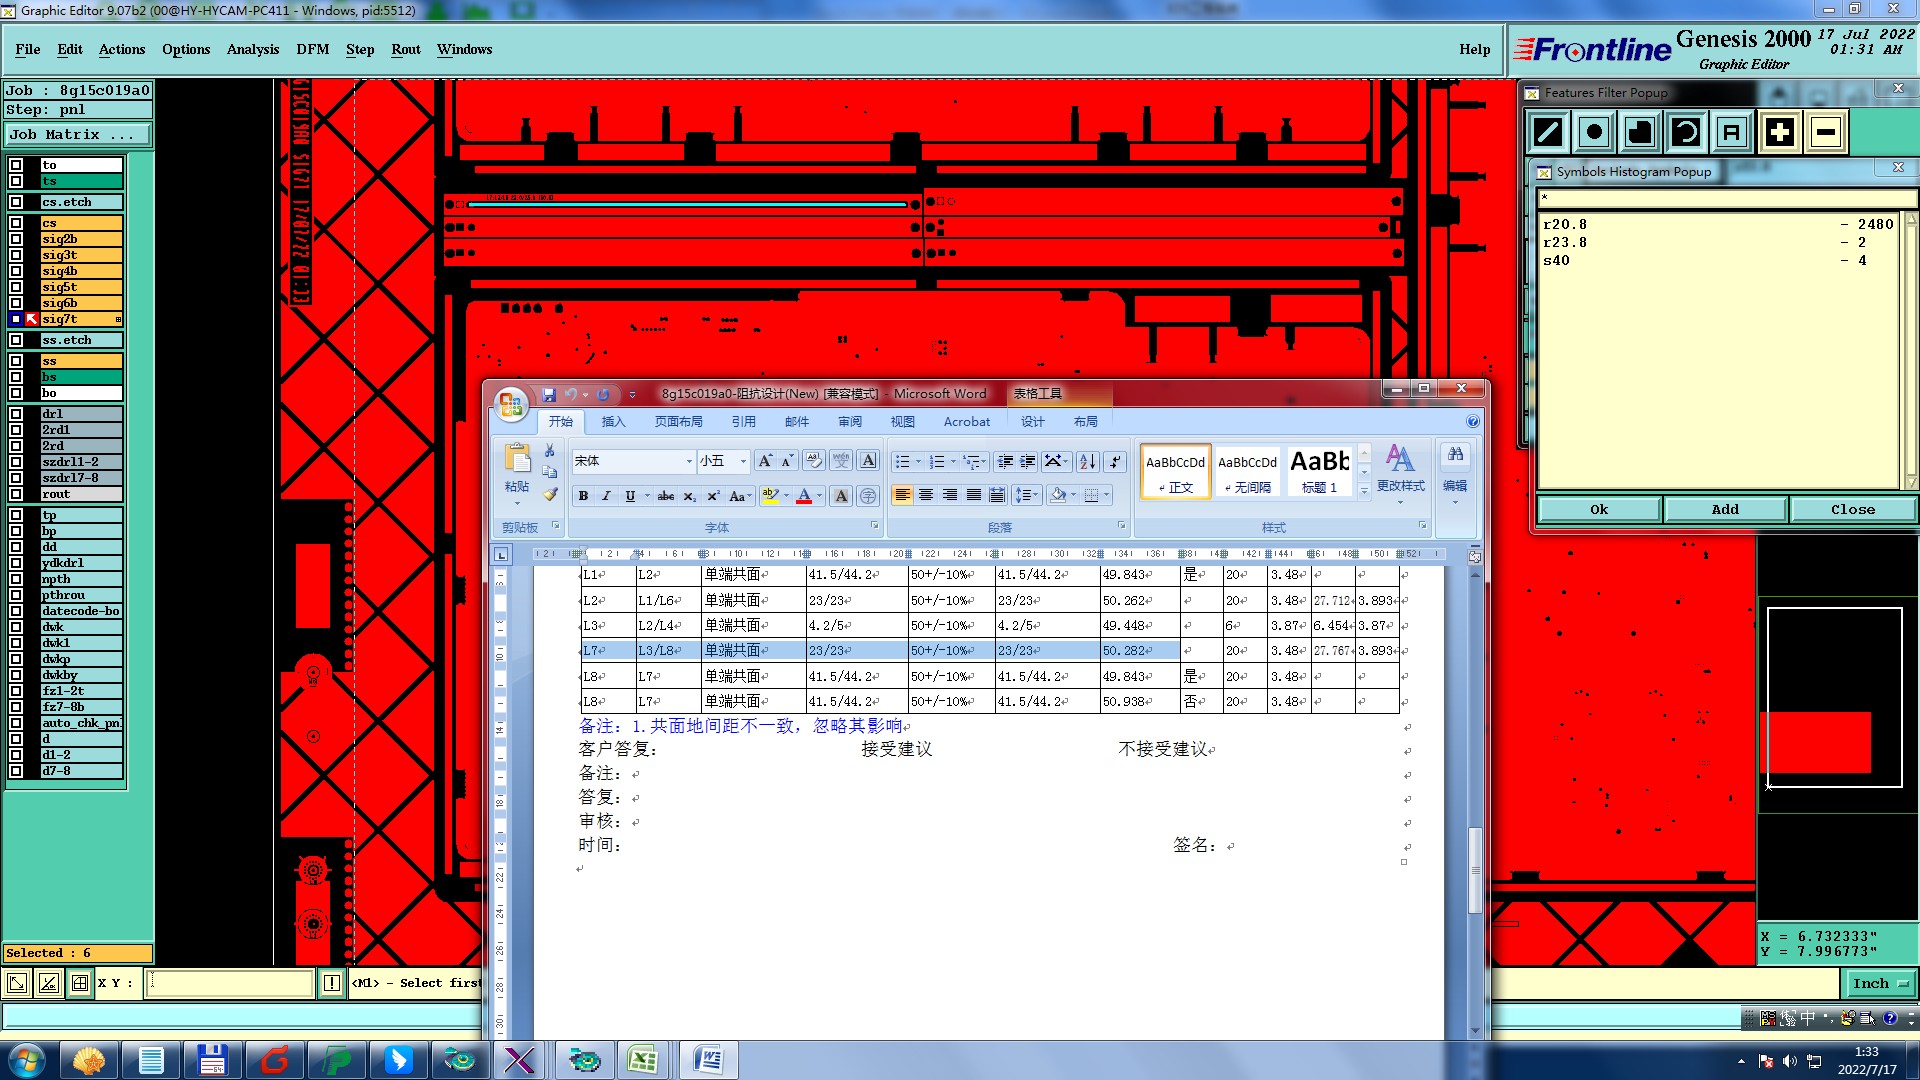Toggle checkbox for the pthrou layer
The width and height of the screenshot is (1920, 1080).
point(16,595)
